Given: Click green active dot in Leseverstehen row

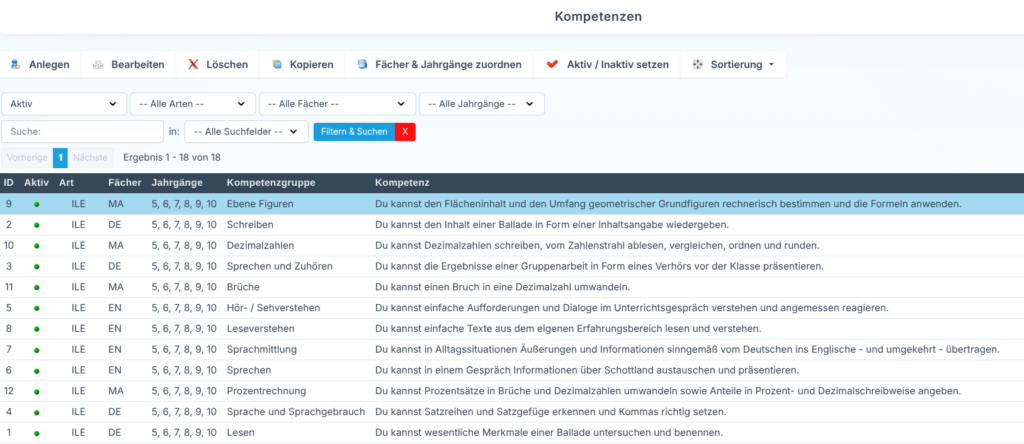Looking at the screenshot, I should tap(37, 329).
